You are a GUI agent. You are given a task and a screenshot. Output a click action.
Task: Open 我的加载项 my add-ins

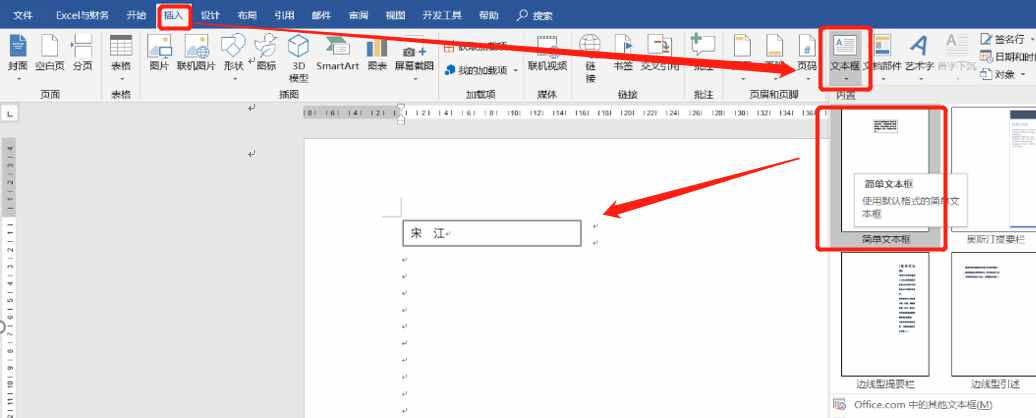pos(477,70)
